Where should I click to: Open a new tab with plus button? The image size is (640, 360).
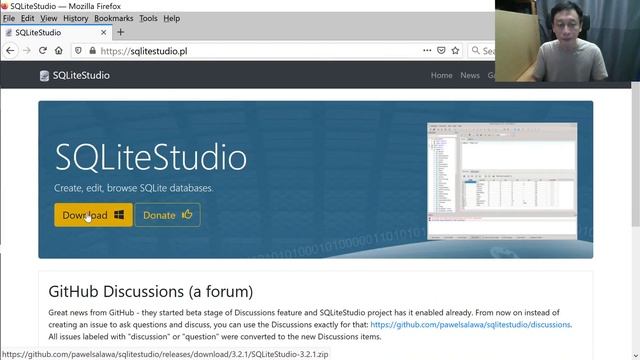[120, 32]
